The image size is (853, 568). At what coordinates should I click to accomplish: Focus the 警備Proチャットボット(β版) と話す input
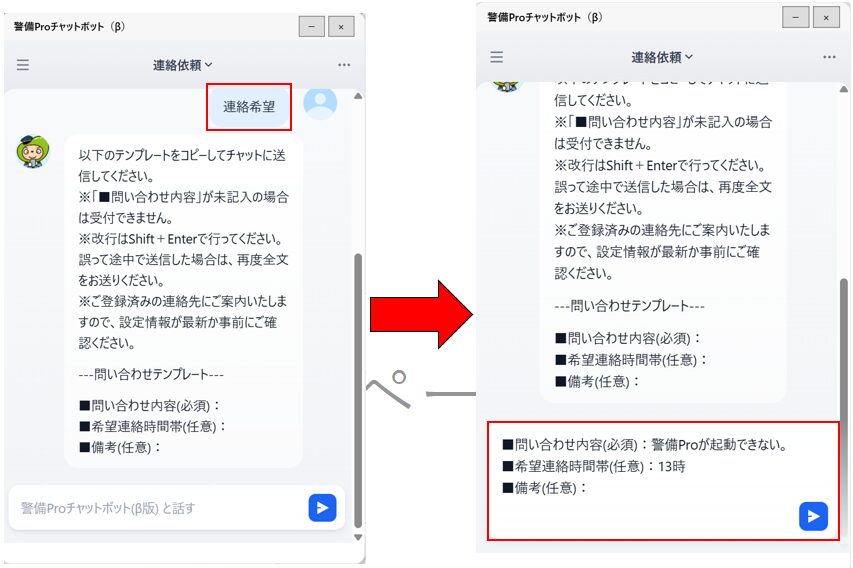tap(158, 508)
